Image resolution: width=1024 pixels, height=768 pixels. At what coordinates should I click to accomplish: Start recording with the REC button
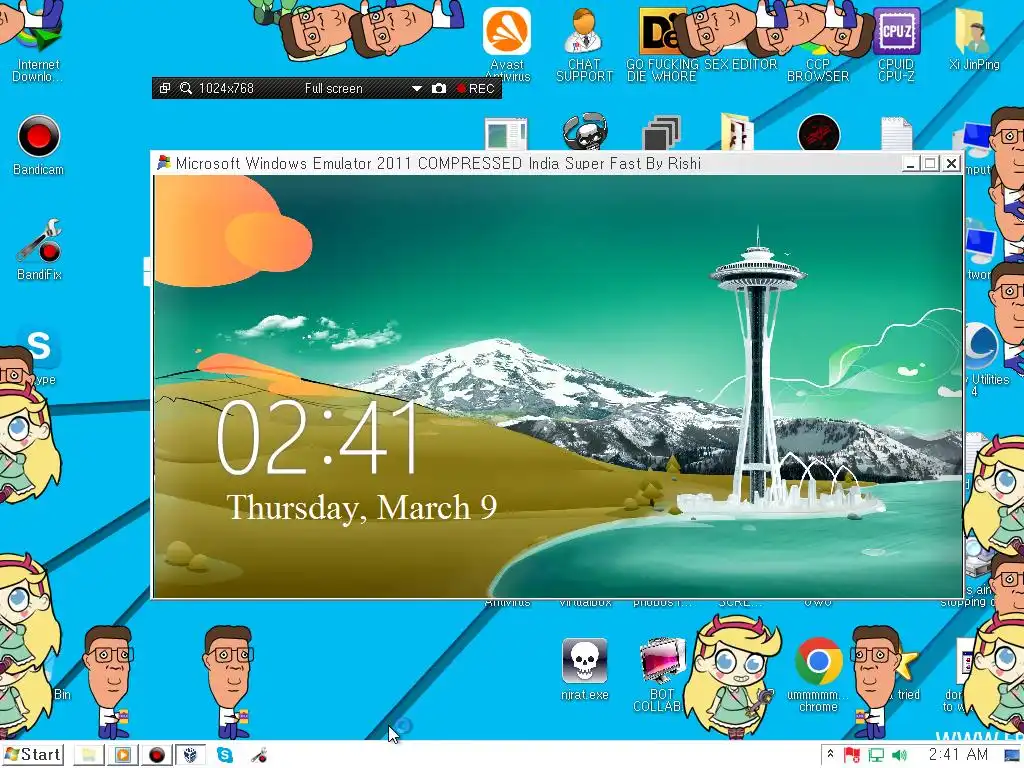[x=476, y=88]
